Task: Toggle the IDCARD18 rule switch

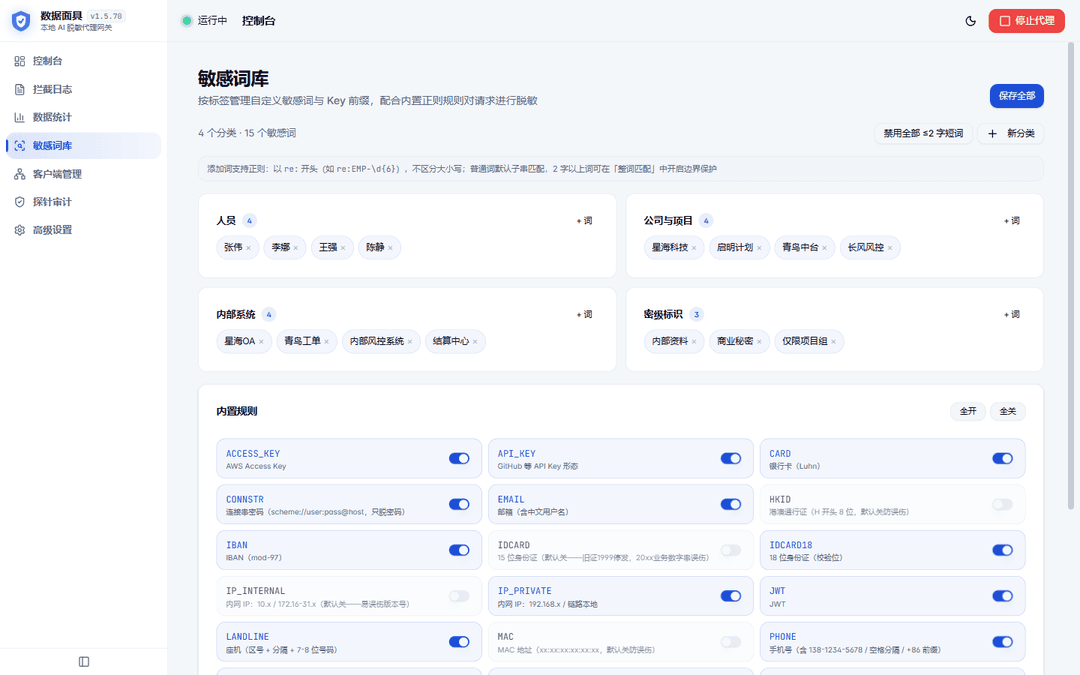Action: 1003,550
